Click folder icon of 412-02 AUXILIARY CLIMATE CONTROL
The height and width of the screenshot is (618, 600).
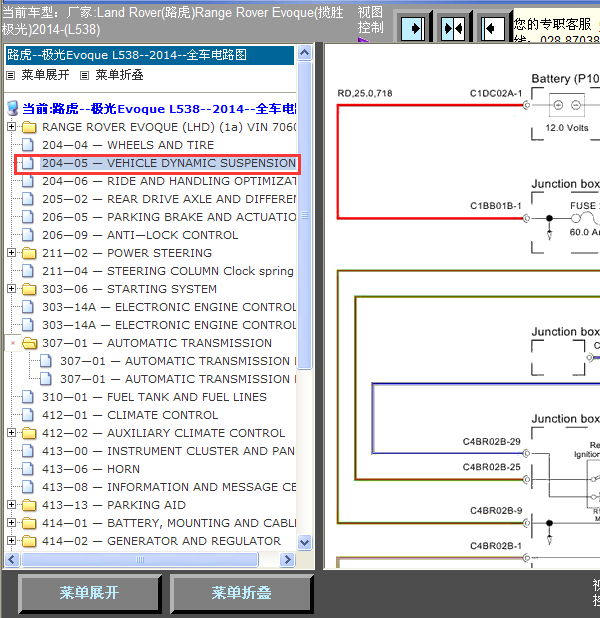click(29, 433)
